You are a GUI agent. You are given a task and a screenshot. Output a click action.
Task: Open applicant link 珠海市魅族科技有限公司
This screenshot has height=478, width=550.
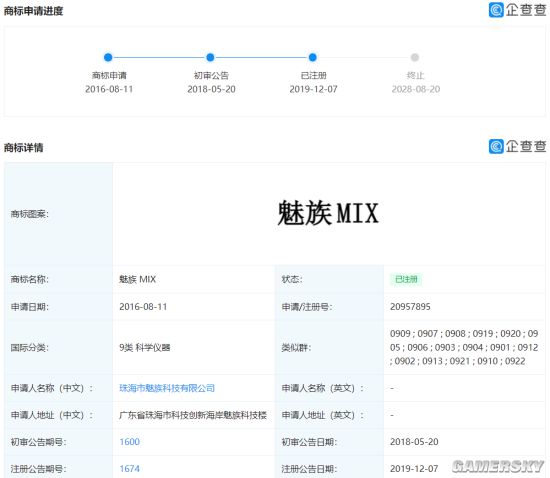167,388
